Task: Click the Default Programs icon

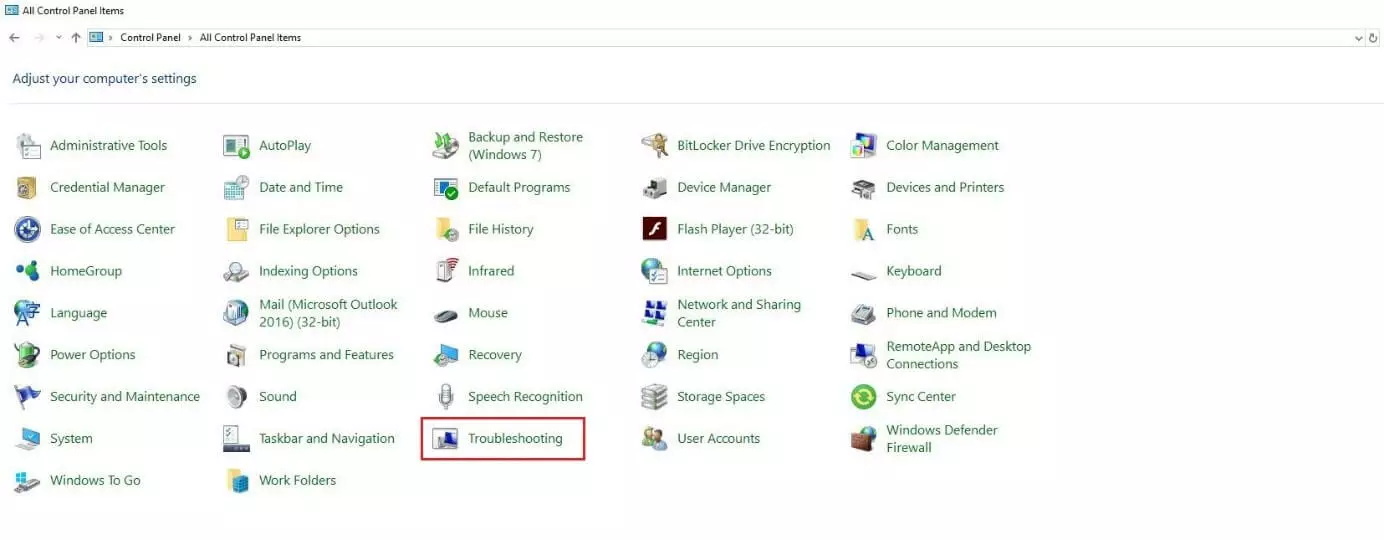Action: pos(446,188)
